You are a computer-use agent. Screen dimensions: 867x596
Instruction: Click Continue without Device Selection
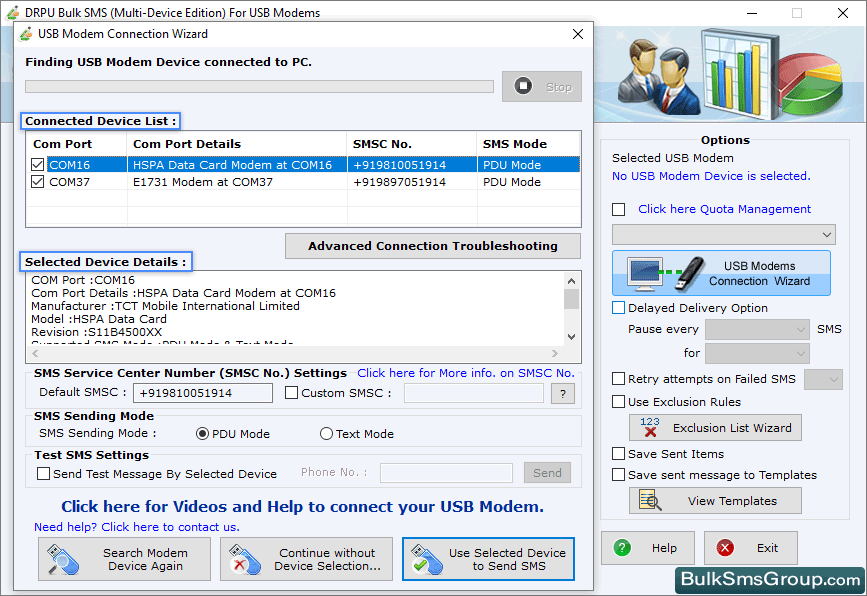[x=306, y=559]
